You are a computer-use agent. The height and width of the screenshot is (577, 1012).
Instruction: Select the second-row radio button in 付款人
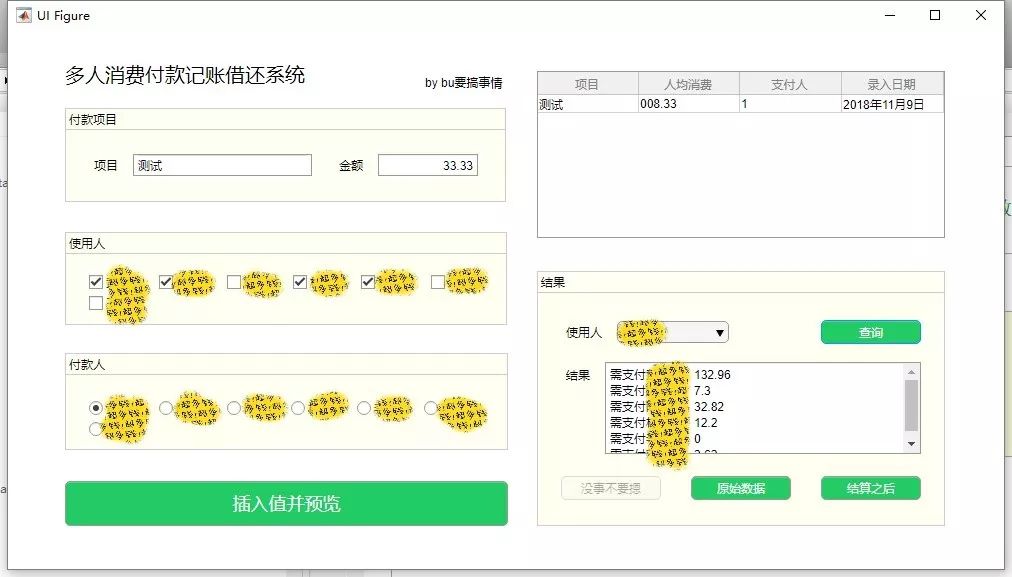point(95,428)
